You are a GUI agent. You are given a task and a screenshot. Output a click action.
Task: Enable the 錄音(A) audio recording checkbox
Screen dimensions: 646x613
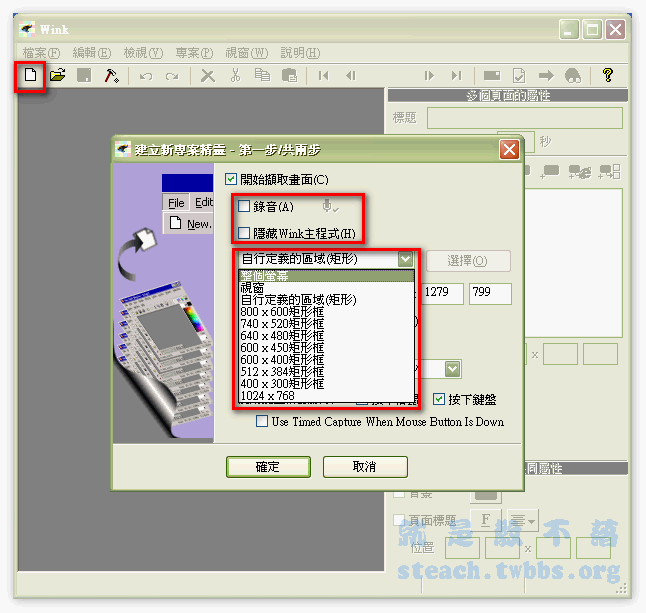[x=245, y=207]
